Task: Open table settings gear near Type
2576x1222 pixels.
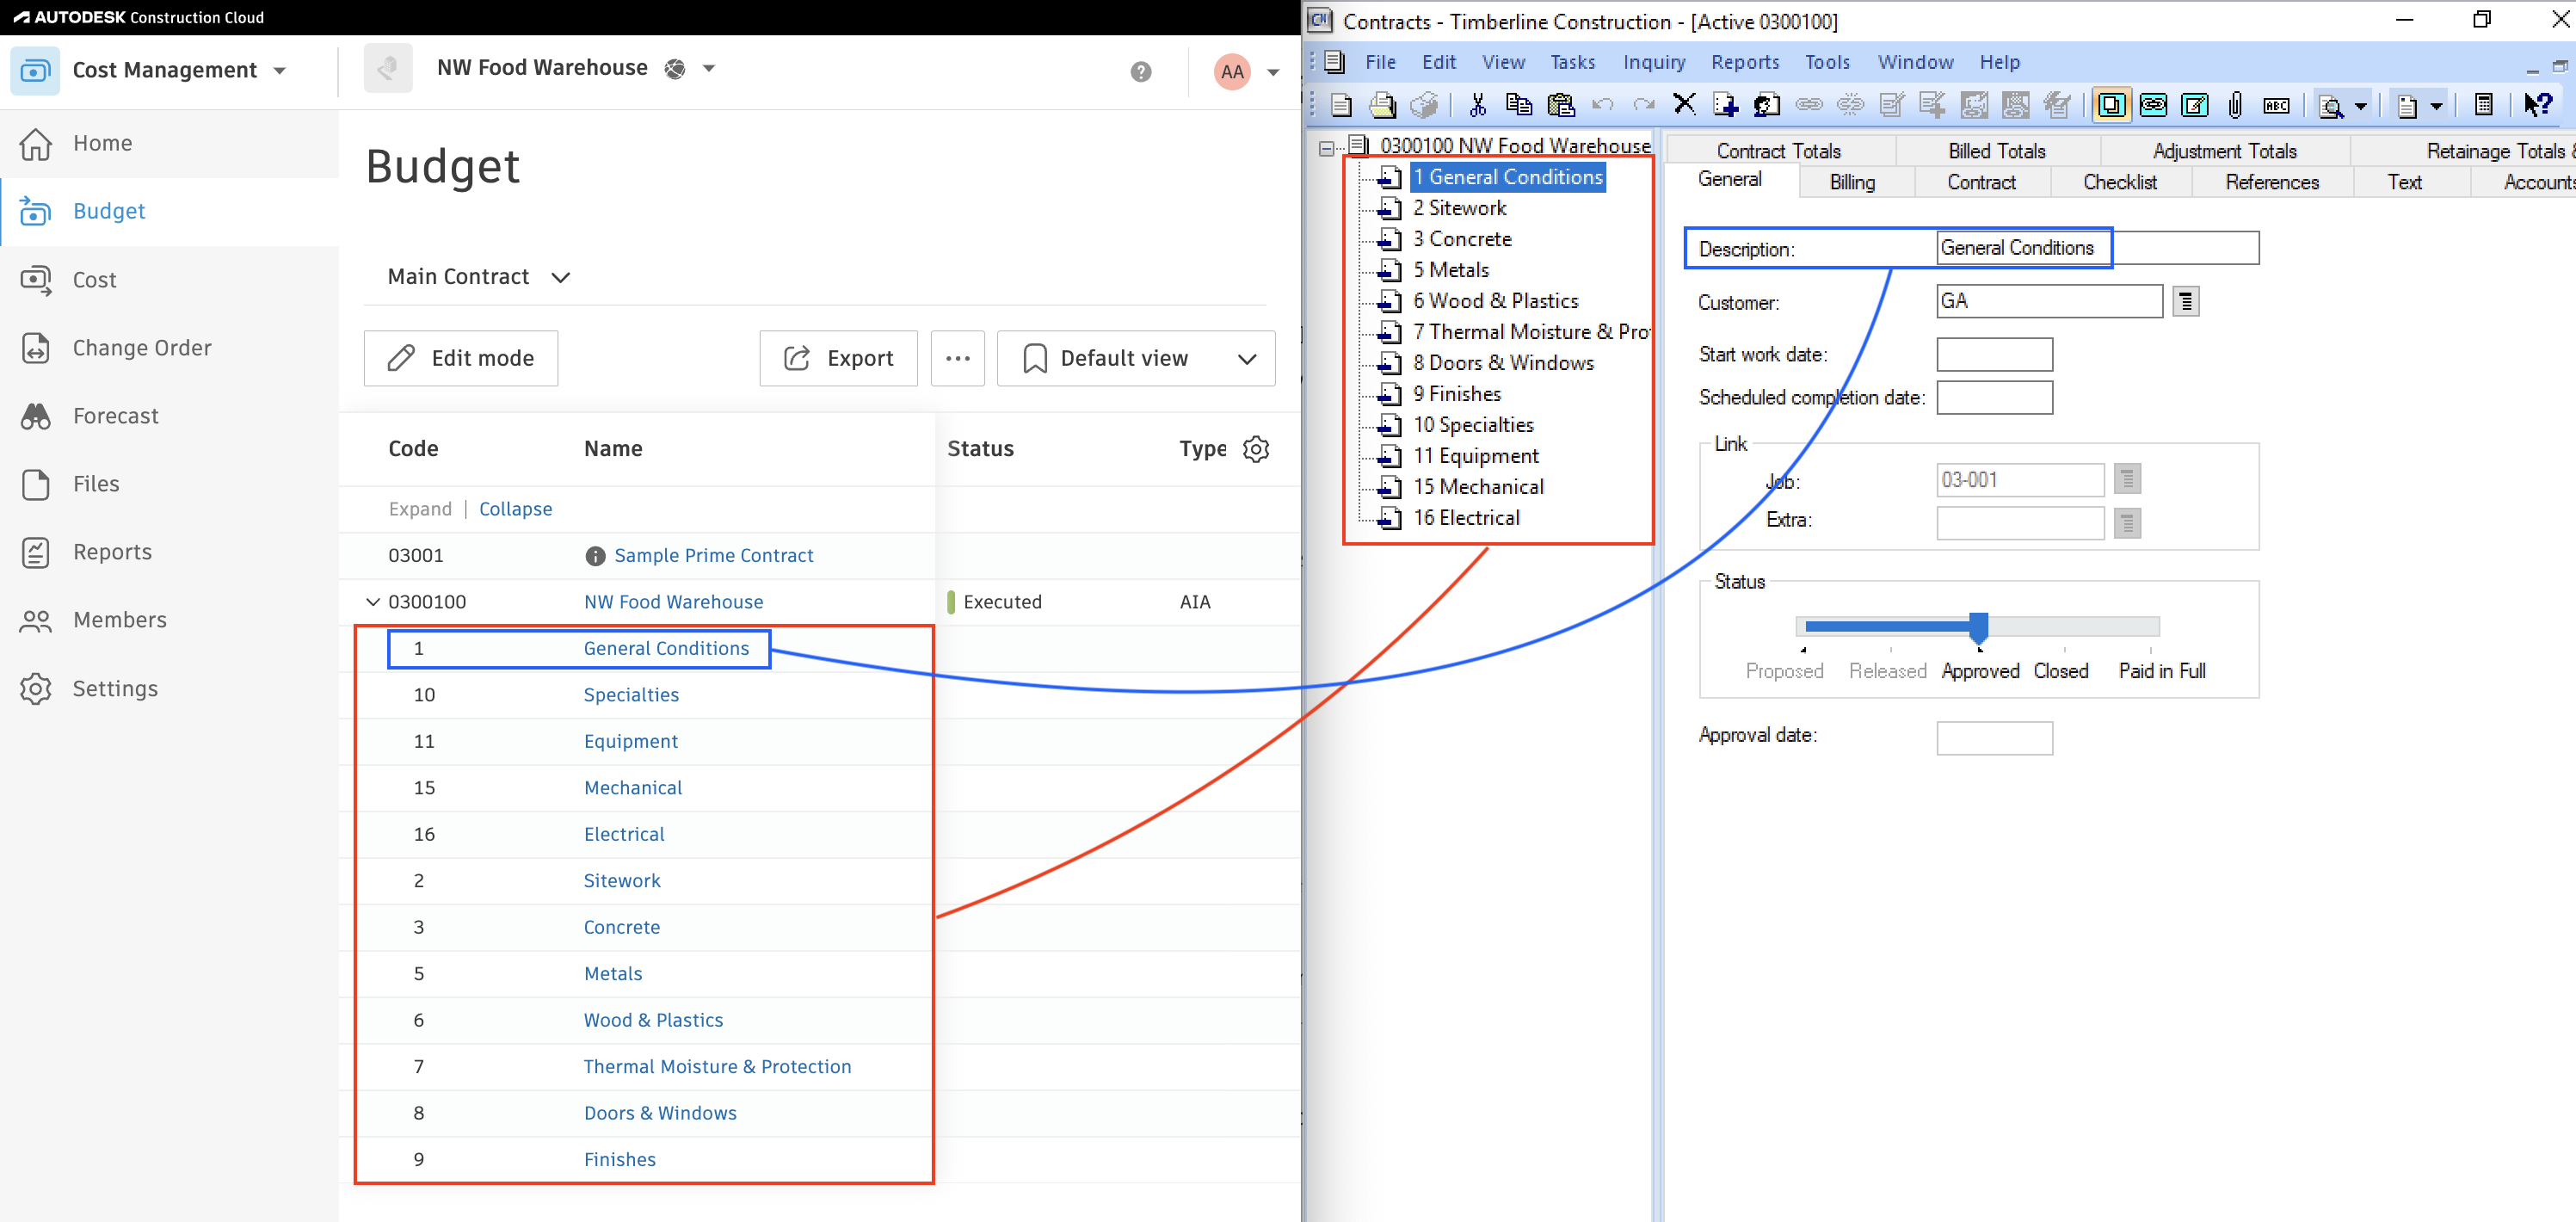Action: pos(1256,449)
